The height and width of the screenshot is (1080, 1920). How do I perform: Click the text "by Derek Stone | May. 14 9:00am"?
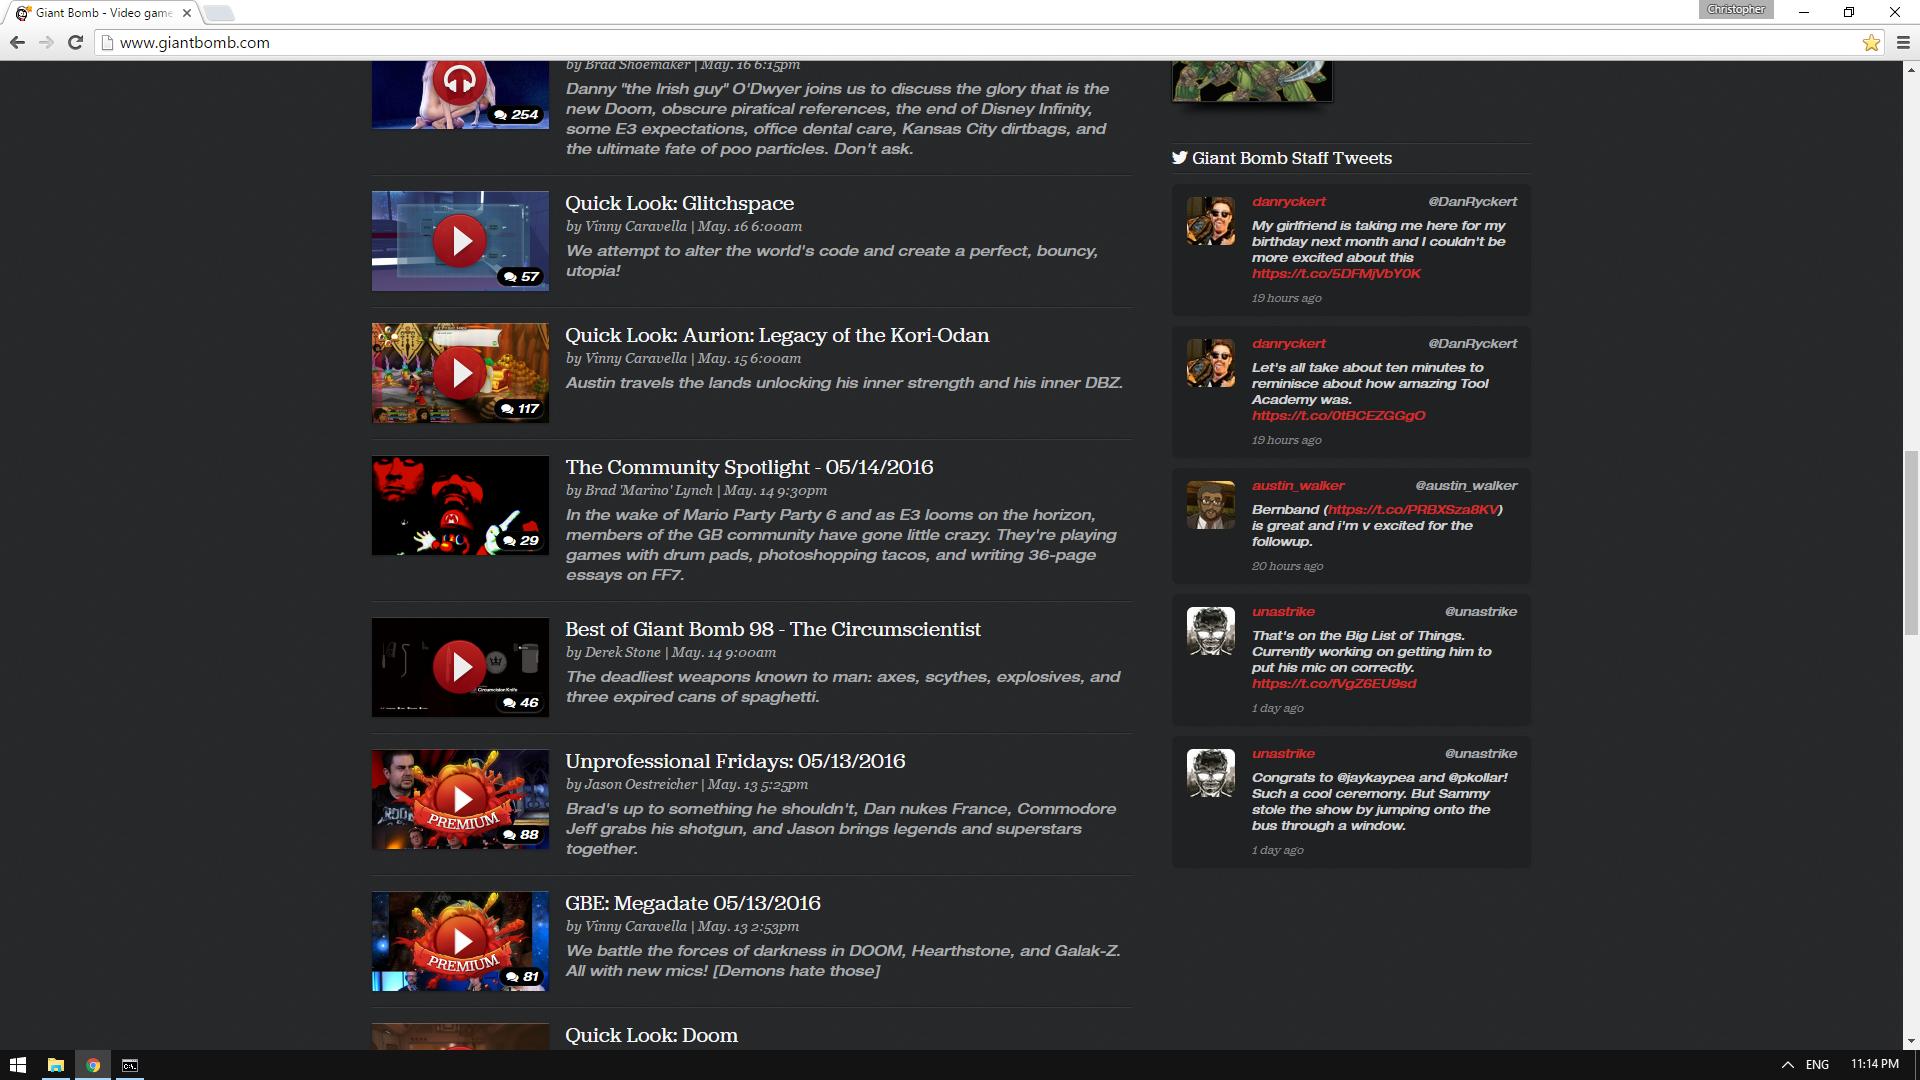tap(671, 653)
